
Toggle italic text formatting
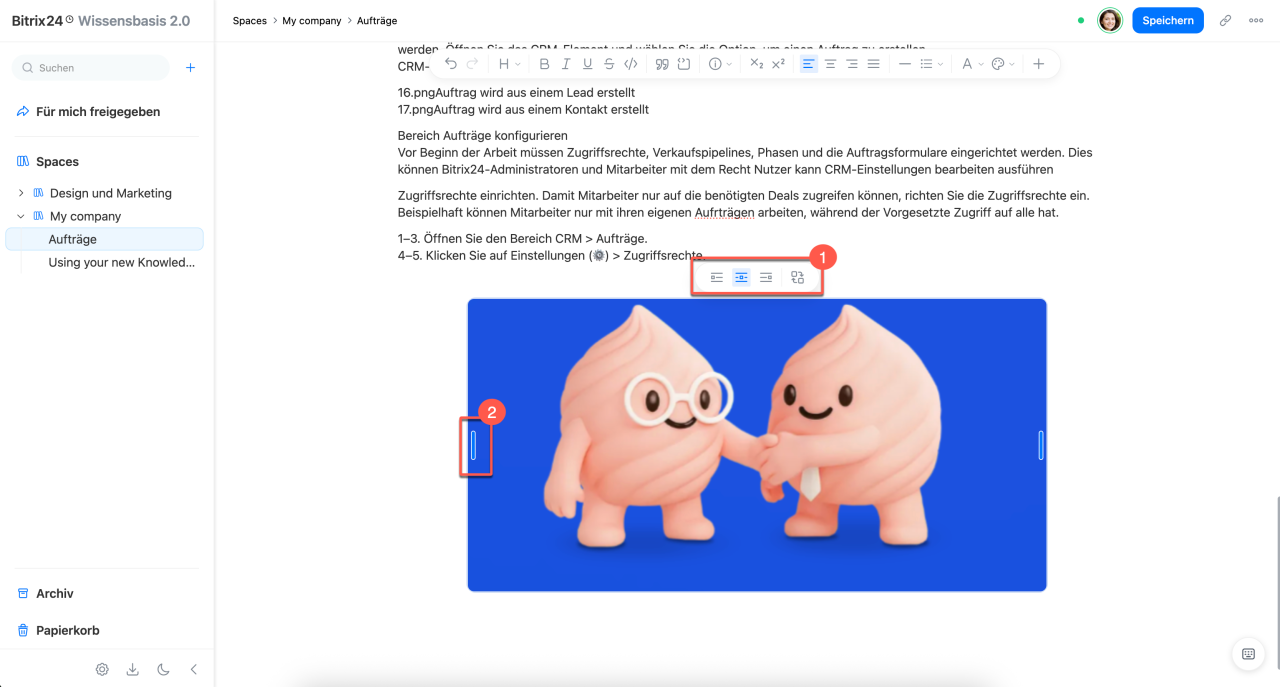pyautogui.click(x=566, y=64)
